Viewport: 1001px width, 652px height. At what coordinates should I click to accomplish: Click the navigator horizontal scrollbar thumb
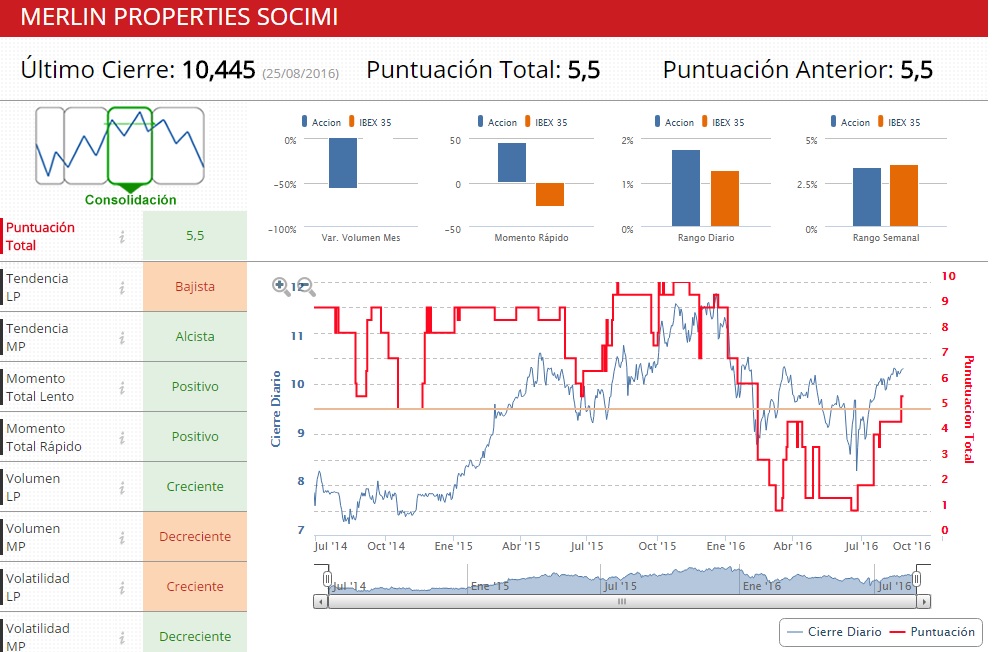click(622, 602)
